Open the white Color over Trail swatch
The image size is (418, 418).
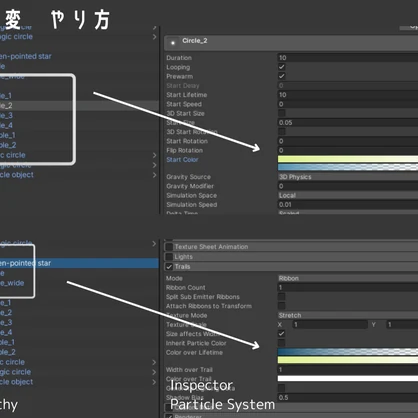(348, 378)
